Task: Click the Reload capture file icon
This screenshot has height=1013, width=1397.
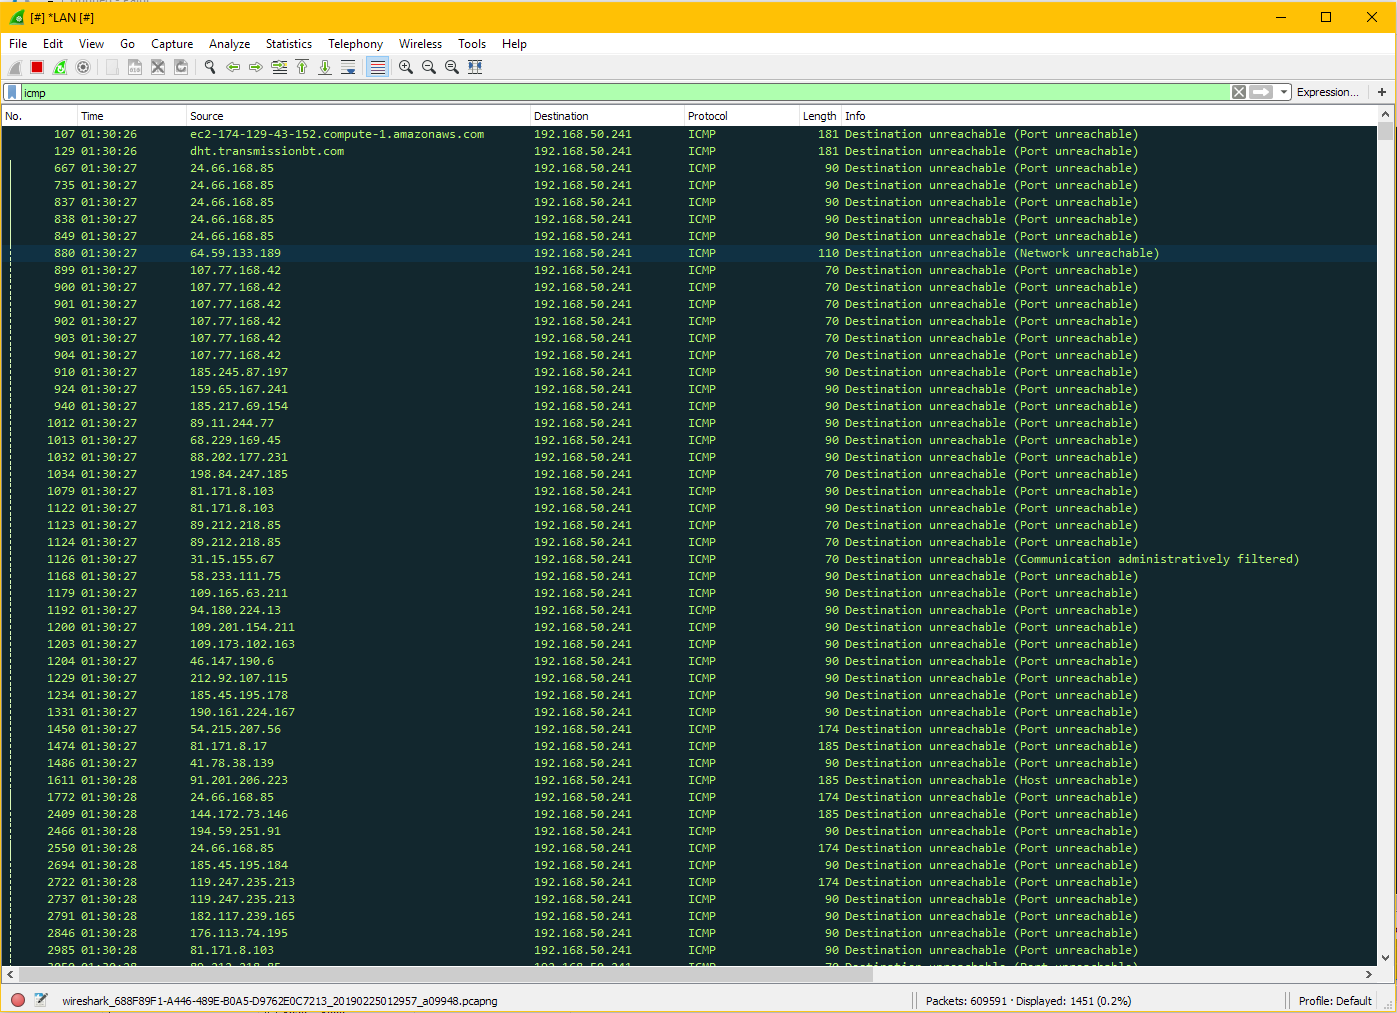Action: (181, 67)
